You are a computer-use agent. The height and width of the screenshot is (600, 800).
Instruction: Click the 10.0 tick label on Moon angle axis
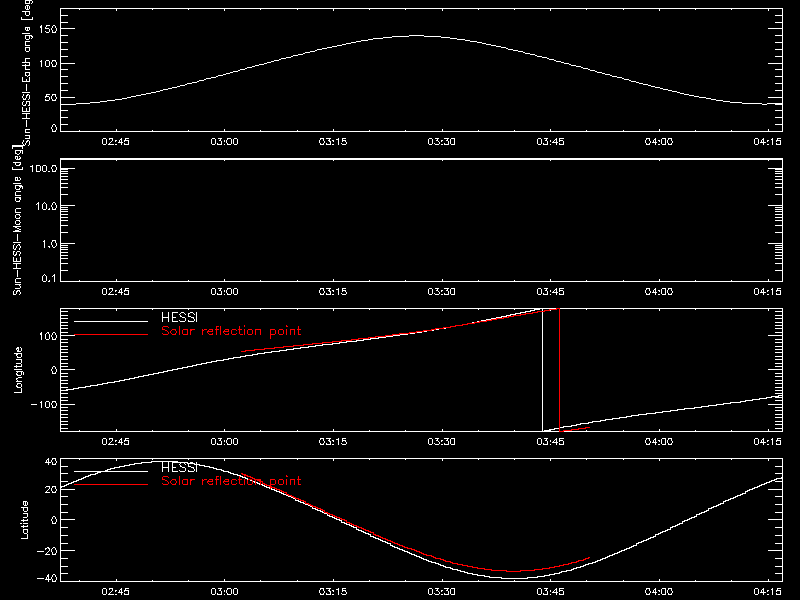(x=46, y=206)
